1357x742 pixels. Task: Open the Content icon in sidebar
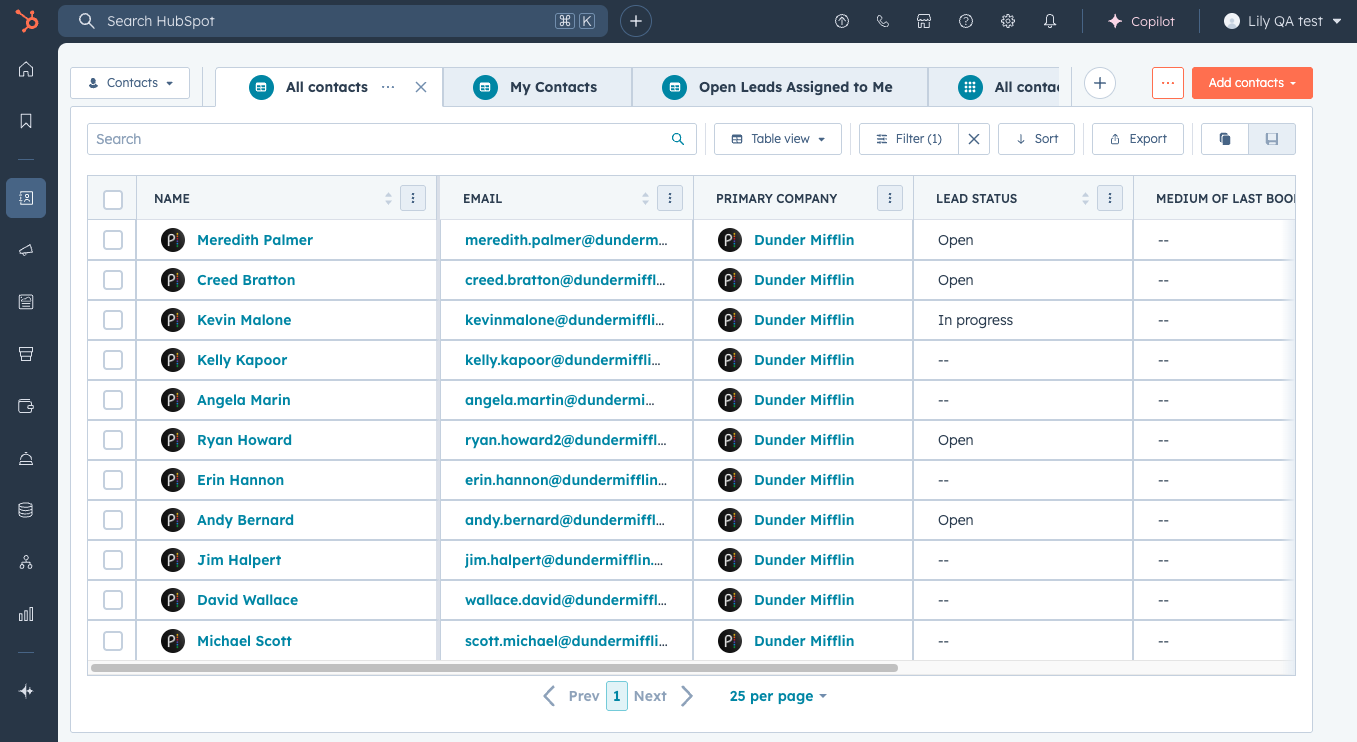[26, 301]
